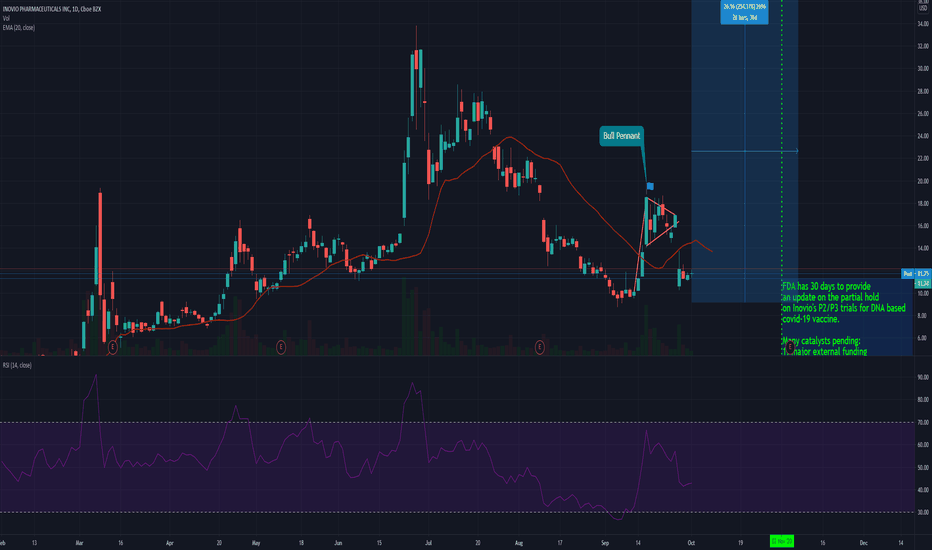This screenshot has height=550, width=932.
Task: Select the 'Many catalysts pending:' text line
Action: [821, 341]
